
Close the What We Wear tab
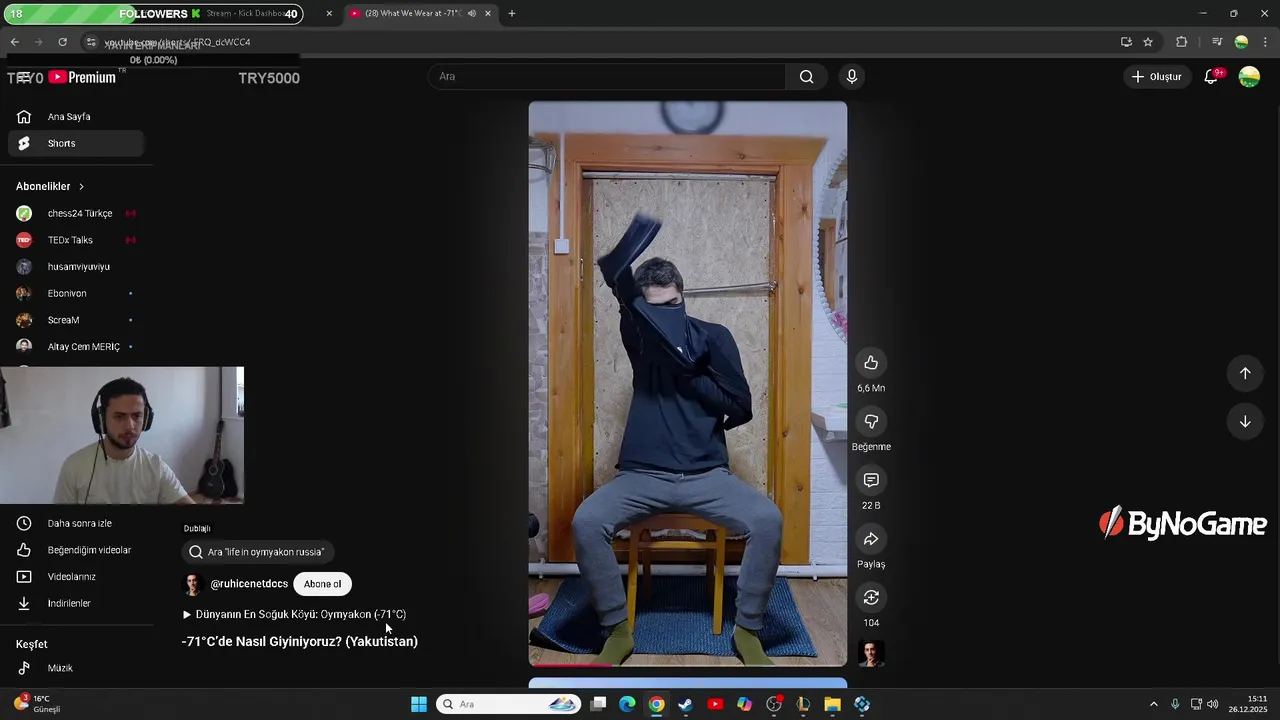tap(488, 14)
